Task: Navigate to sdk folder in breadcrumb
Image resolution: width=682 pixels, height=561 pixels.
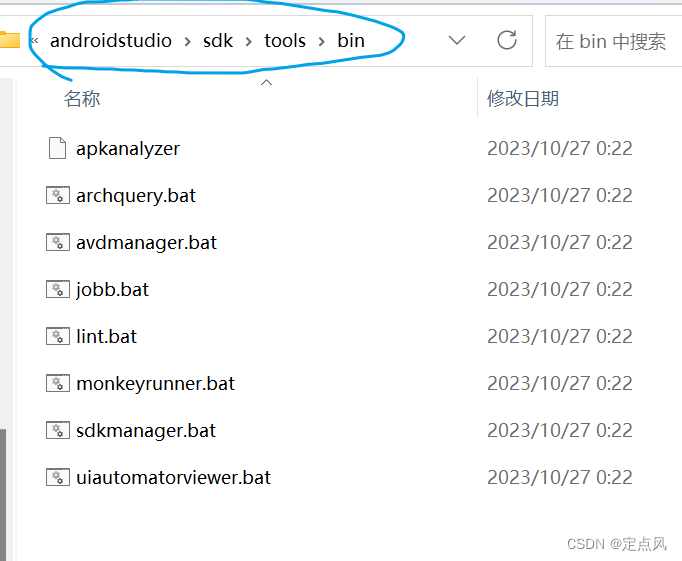Action: (218, 40)
